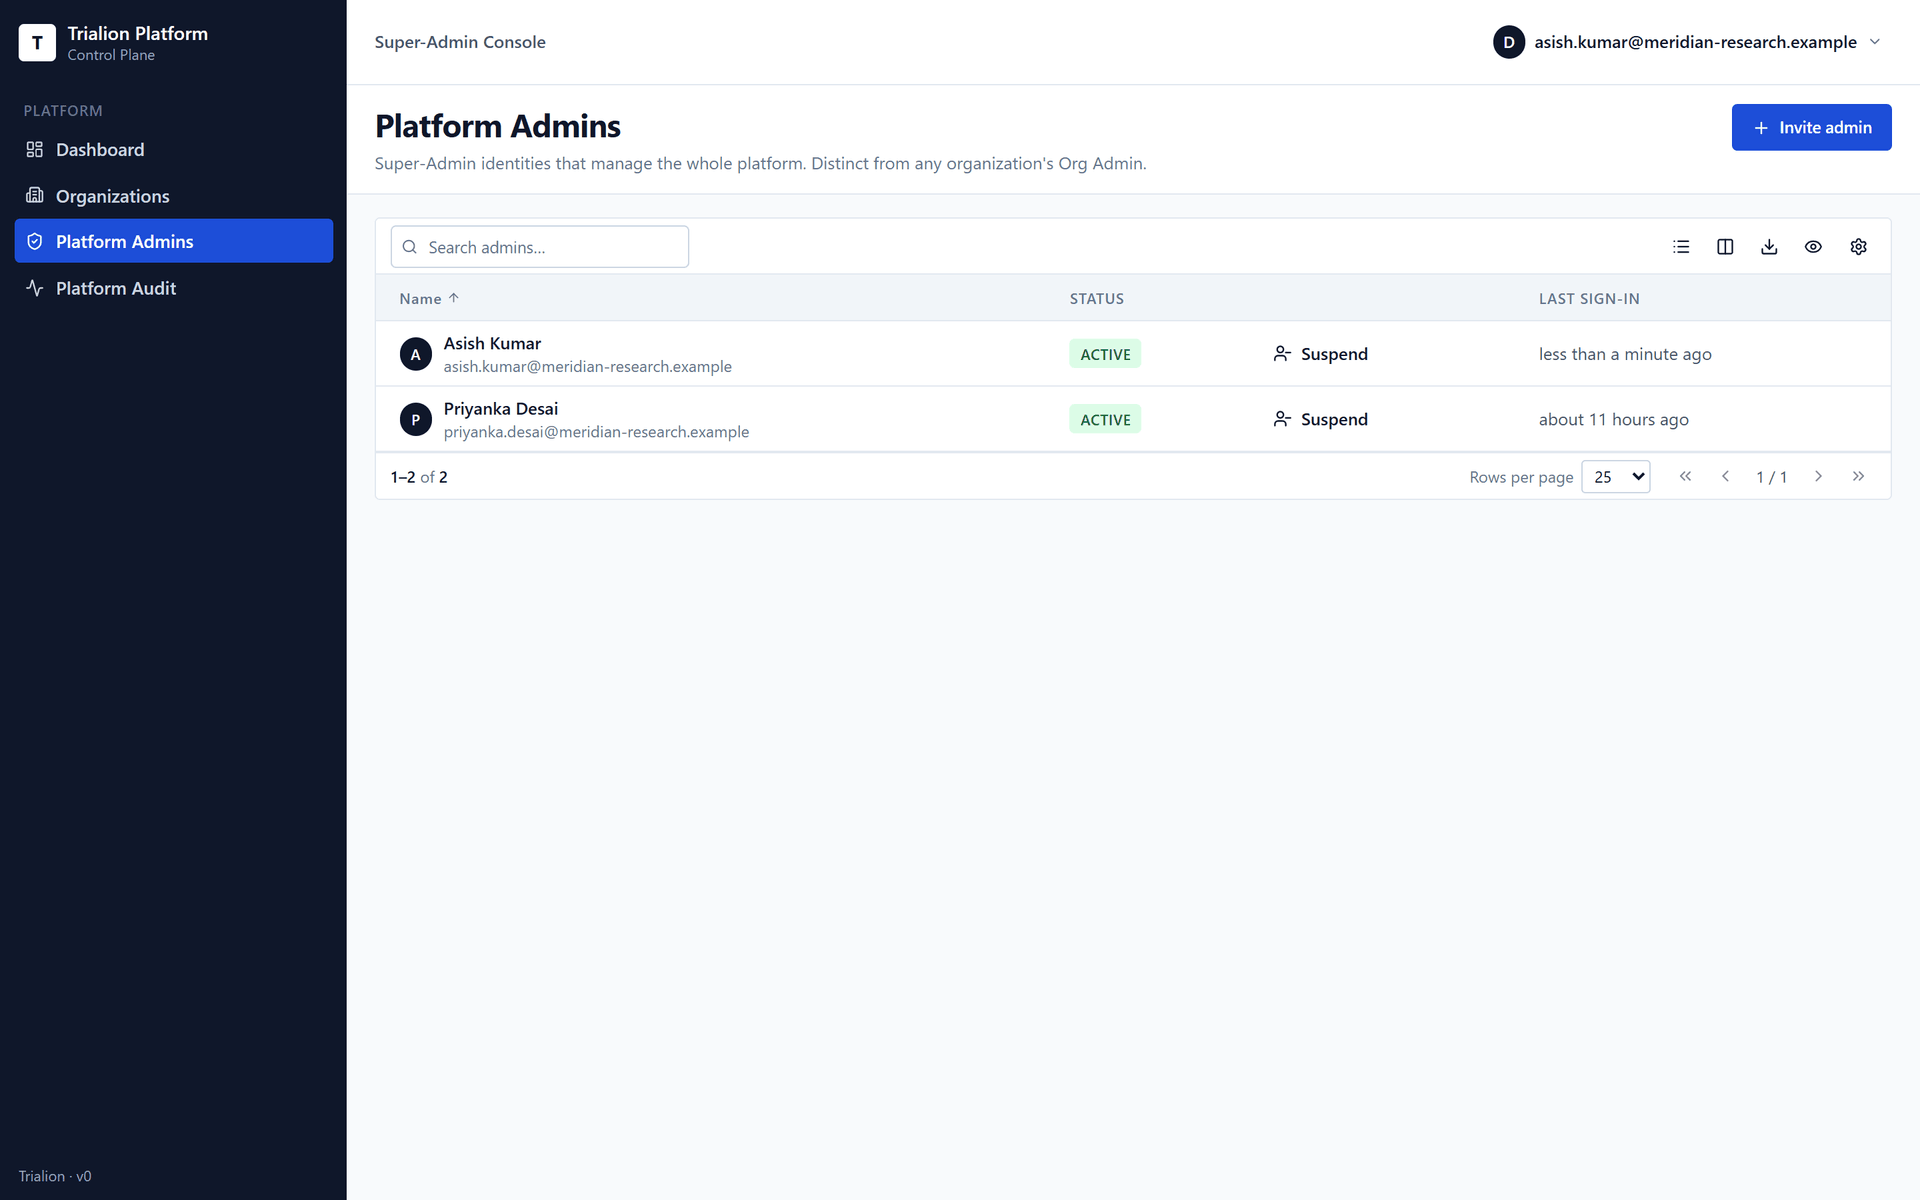Click ACTIVE badge for Asish Kumar
The height and width of the screenshot is (1200, 1920).
tap(1105, 354)
